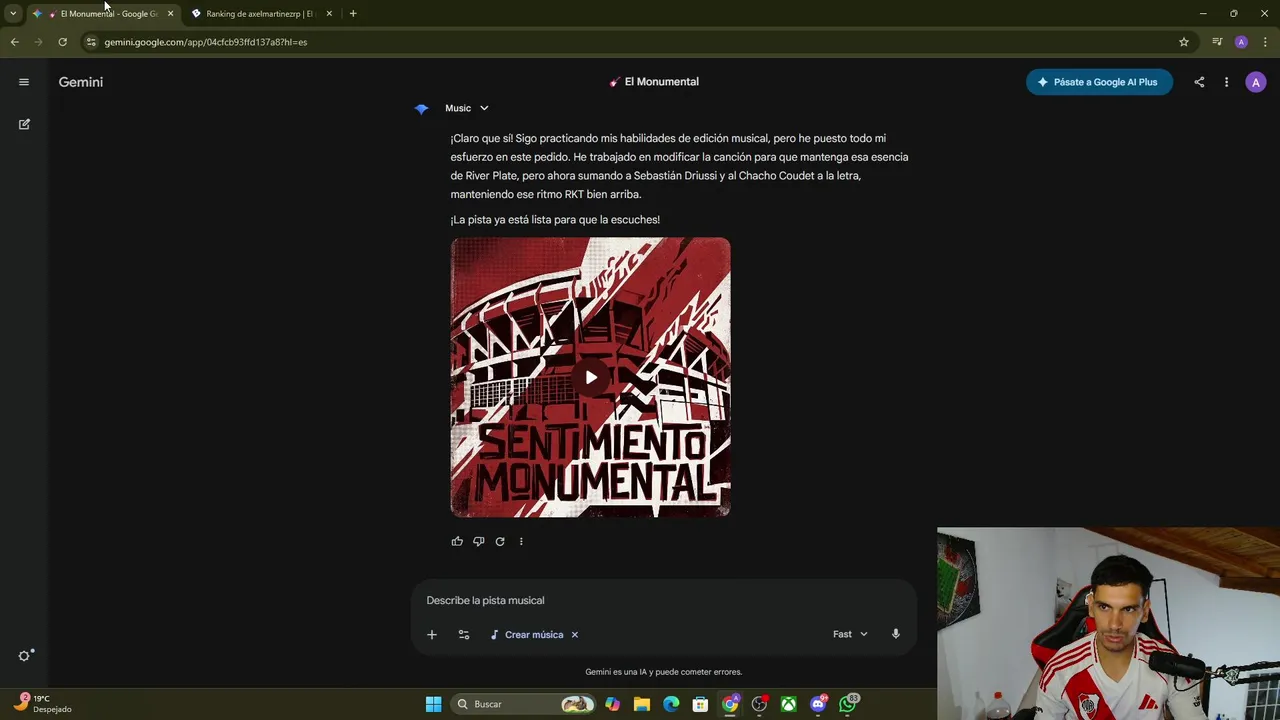Screen dimensions: 1280x720
Task: Open Microsoft Store from the taskbar
Action: coord(701,704)
